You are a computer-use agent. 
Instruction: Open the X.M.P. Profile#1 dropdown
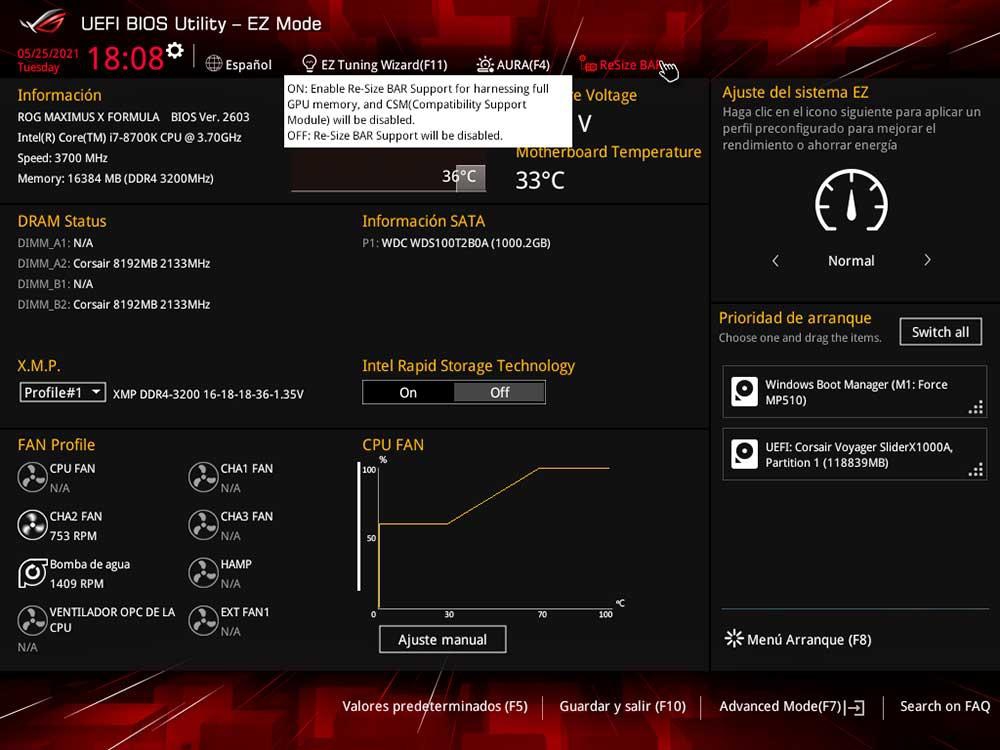click(62, 392)
